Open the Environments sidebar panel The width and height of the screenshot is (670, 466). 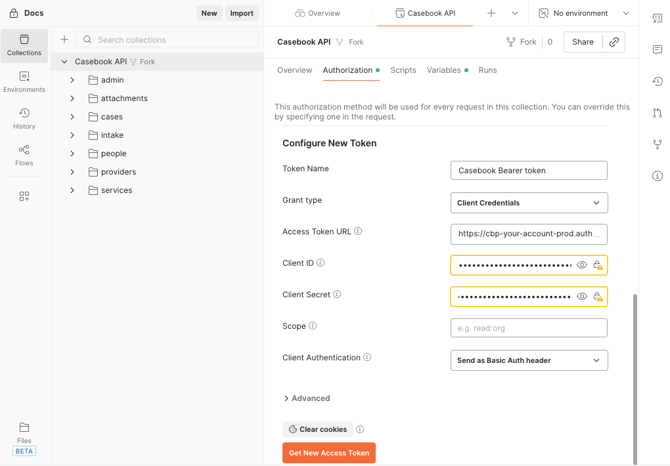[24, 82]
